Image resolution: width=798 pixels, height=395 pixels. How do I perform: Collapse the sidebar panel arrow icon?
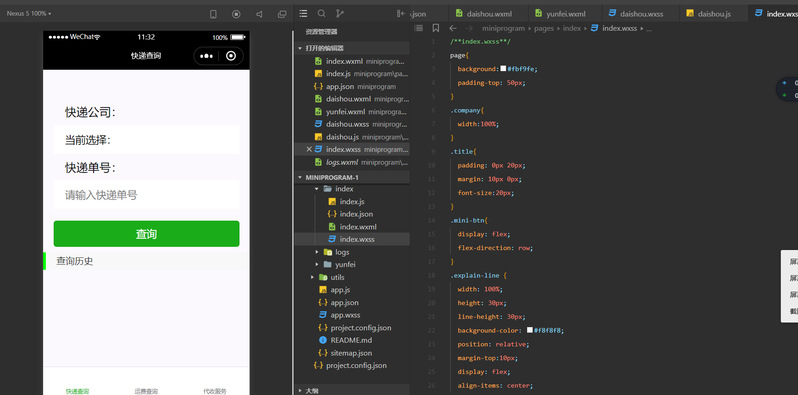(x=401, y=14)
